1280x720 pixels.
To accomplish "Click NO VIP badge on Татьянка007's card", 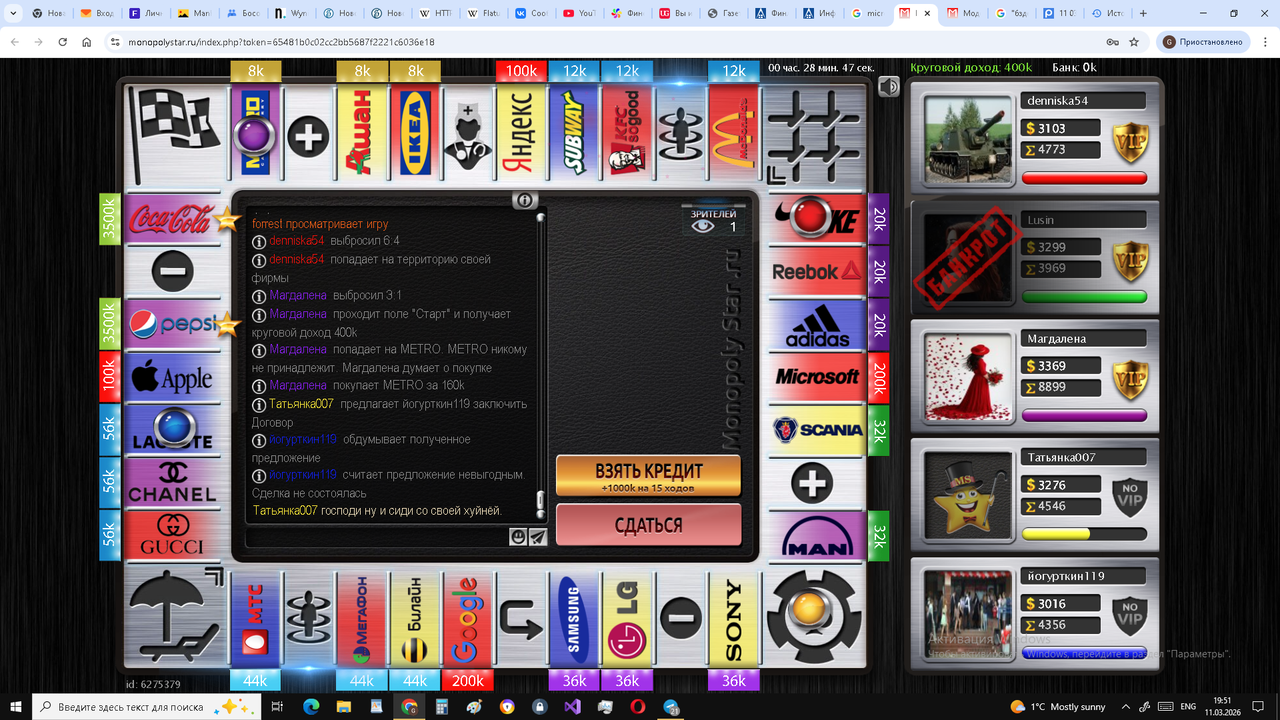I will (1131, 498).
